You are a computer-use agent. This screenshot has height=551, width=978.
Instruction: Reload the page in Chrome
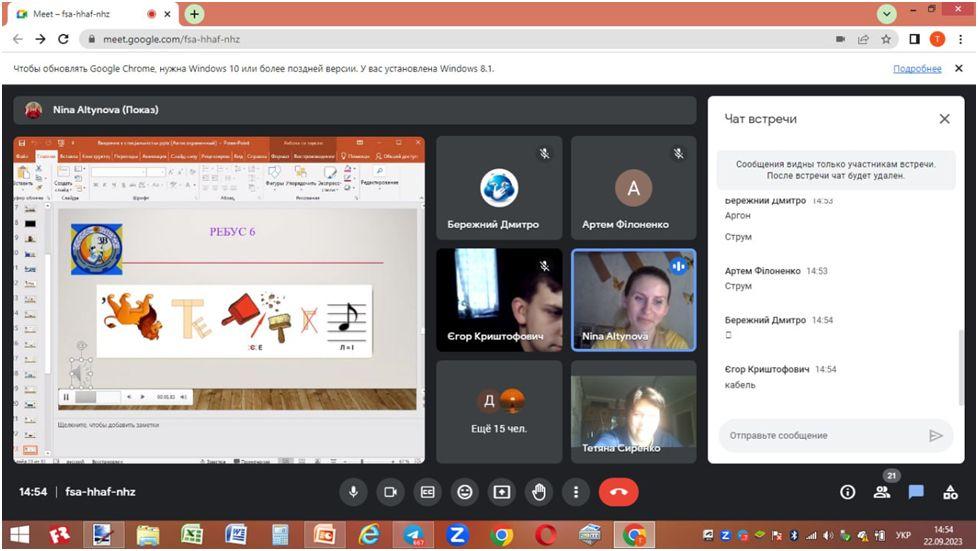click(x=63, y=39)
